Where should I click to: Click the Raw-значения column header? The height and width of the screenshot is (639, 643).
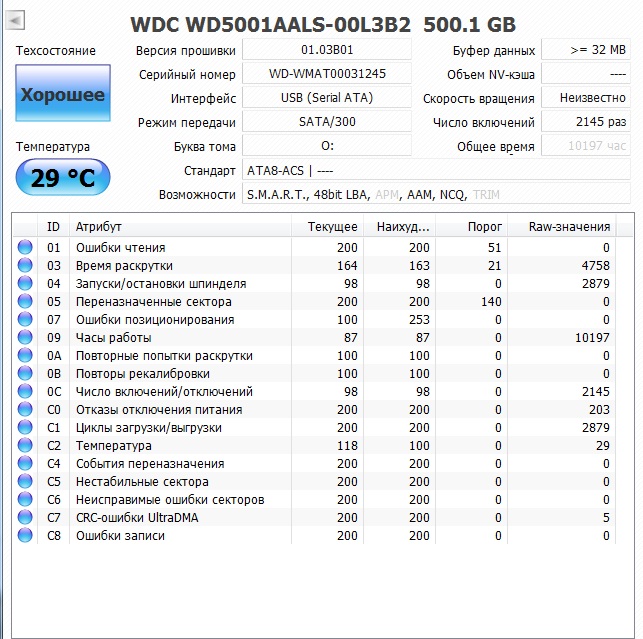[x=561, y=227]
